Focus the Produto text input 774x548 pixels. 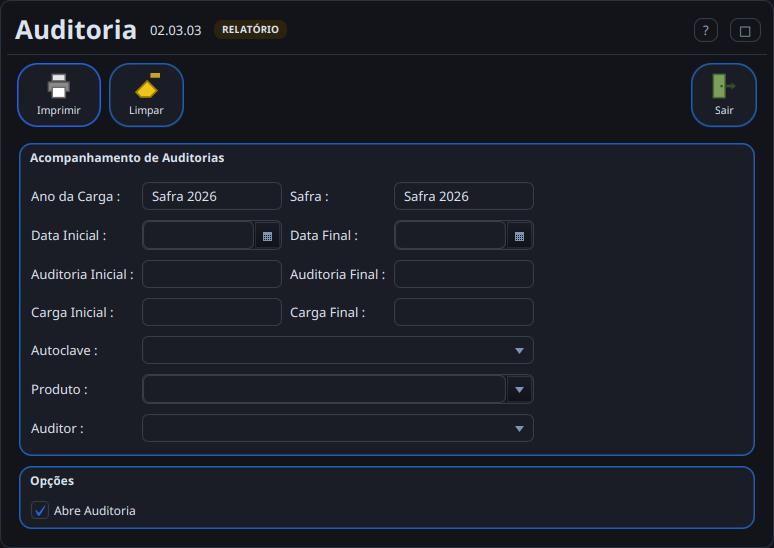324,389
